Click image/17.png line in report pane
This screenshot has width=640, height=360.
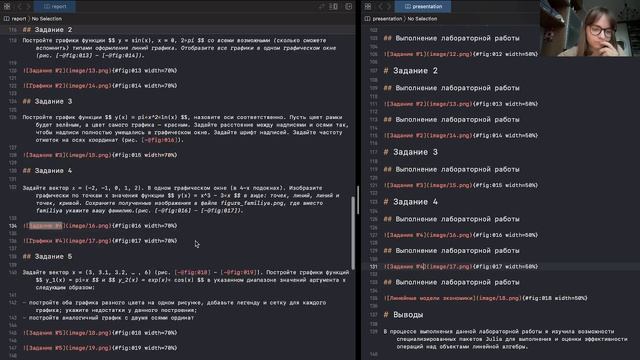100,241
